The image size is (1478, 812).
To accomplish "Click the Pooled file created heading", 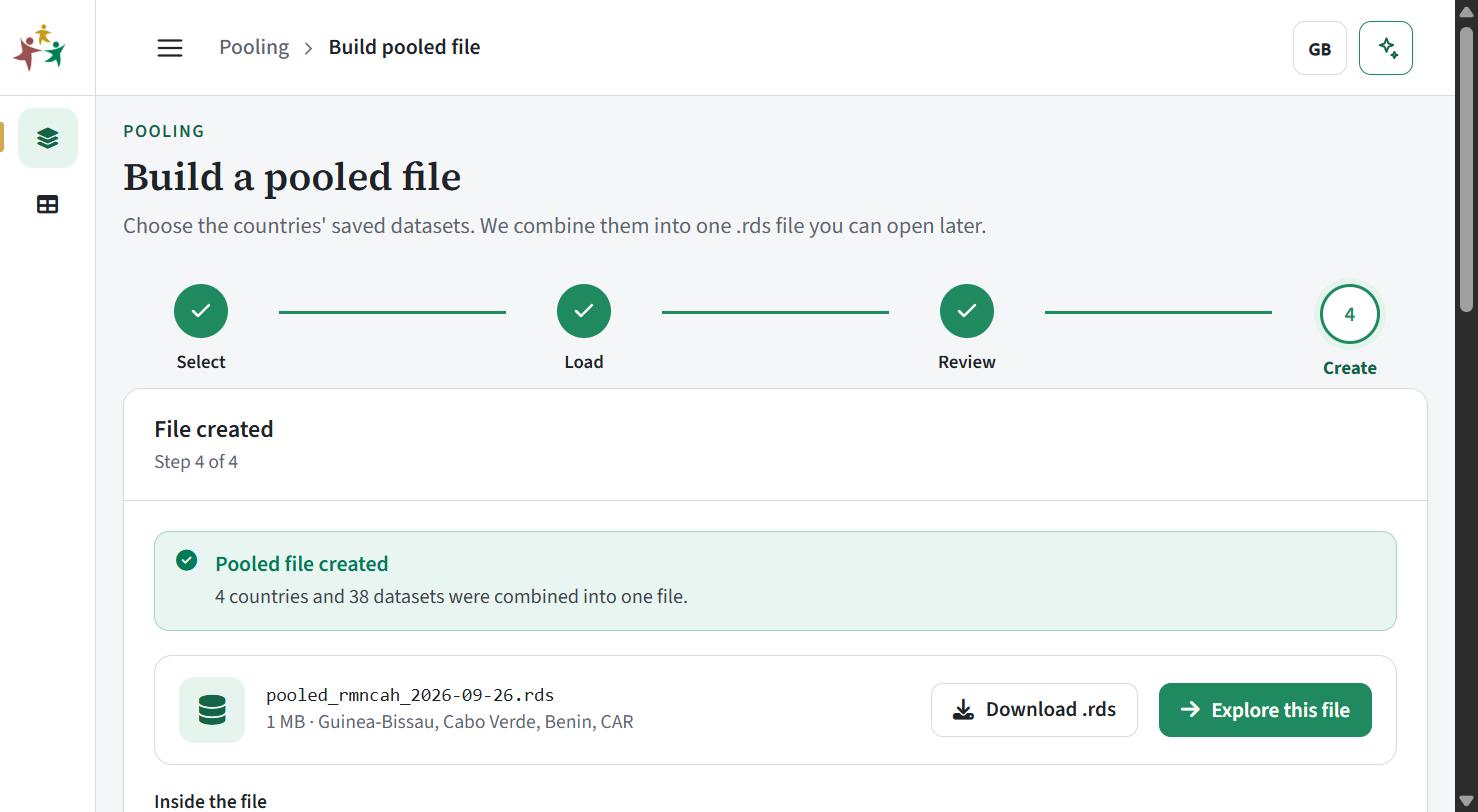I will [302, 564].
